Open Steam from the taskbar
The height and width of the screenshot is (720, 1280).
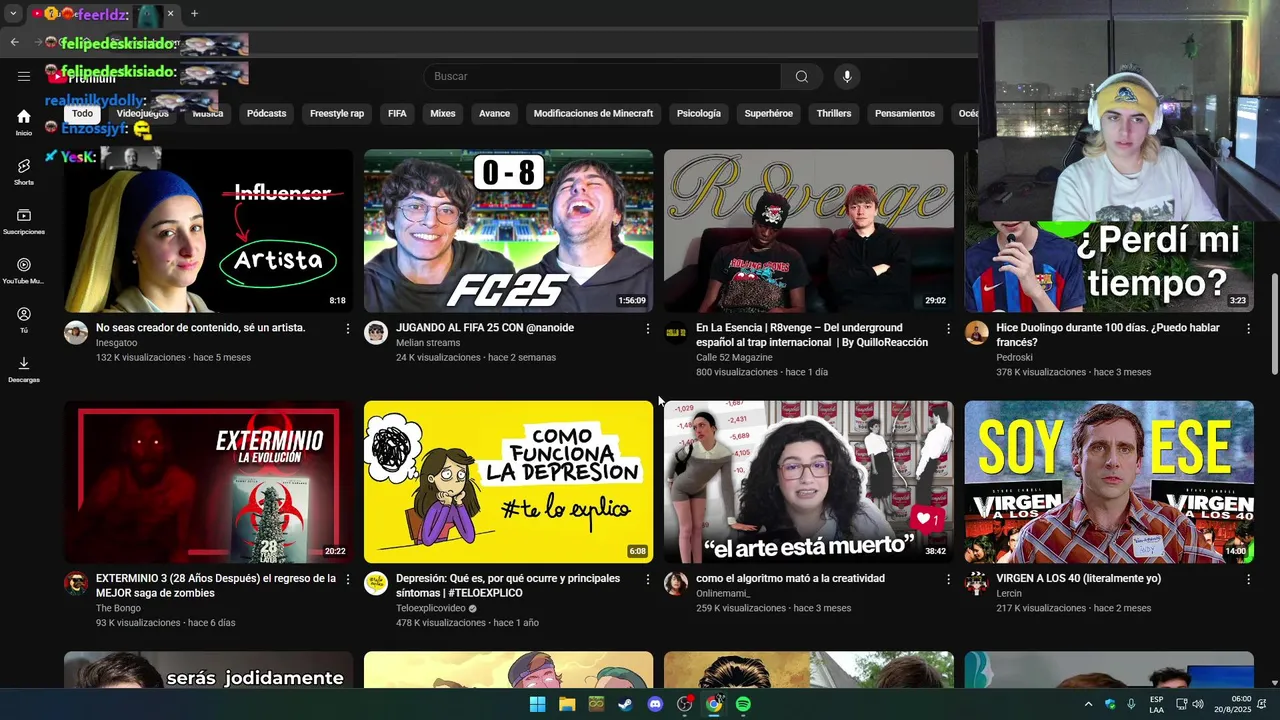625,704
